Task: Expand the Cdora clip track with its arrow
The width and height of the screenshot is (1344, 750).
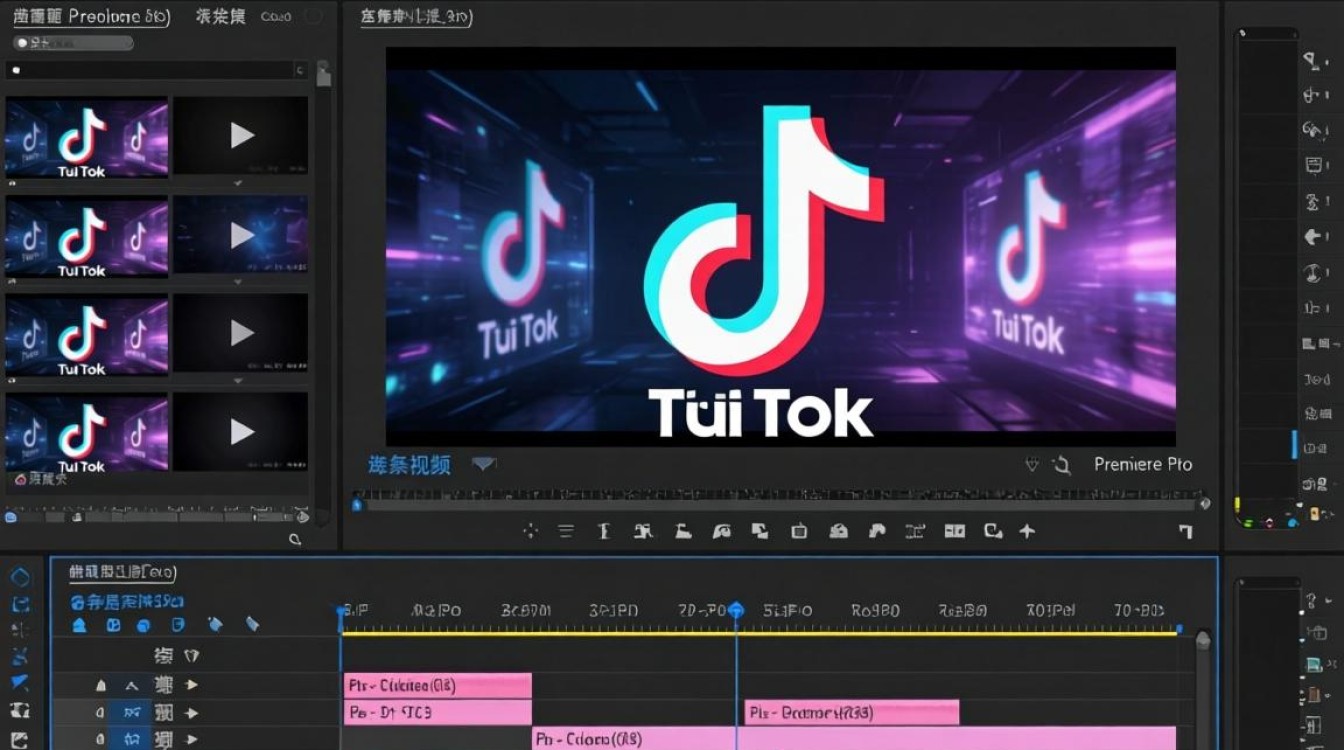Action: [191, 739]
